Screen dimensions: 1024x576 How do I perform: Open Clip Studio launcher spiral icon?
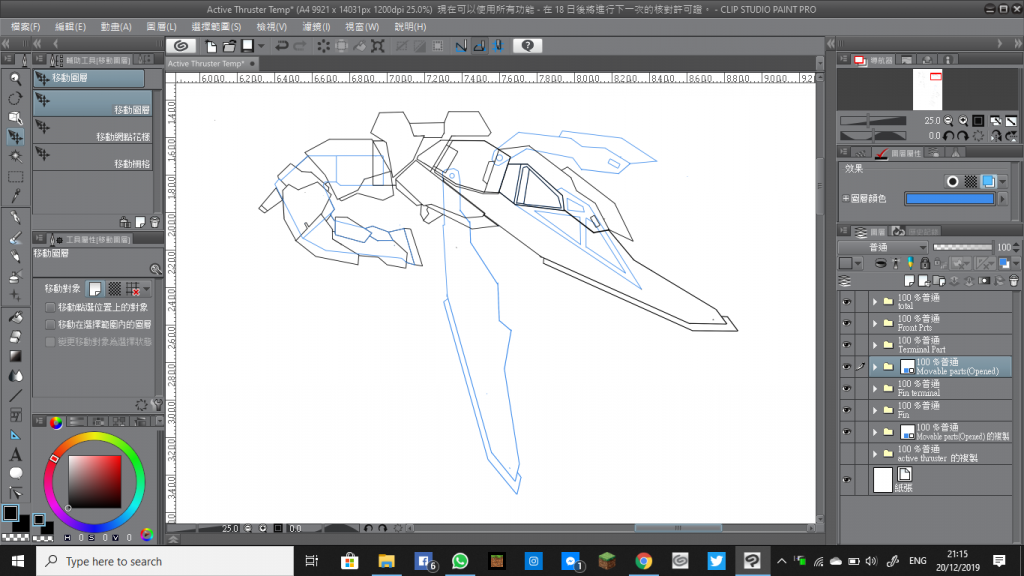[180, 46]
